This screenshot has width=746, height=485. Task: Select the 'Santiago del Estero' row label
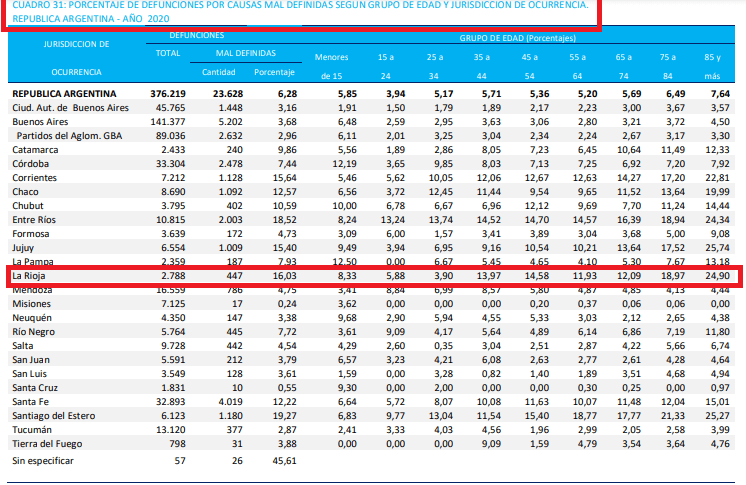click(x=53, y=416)
